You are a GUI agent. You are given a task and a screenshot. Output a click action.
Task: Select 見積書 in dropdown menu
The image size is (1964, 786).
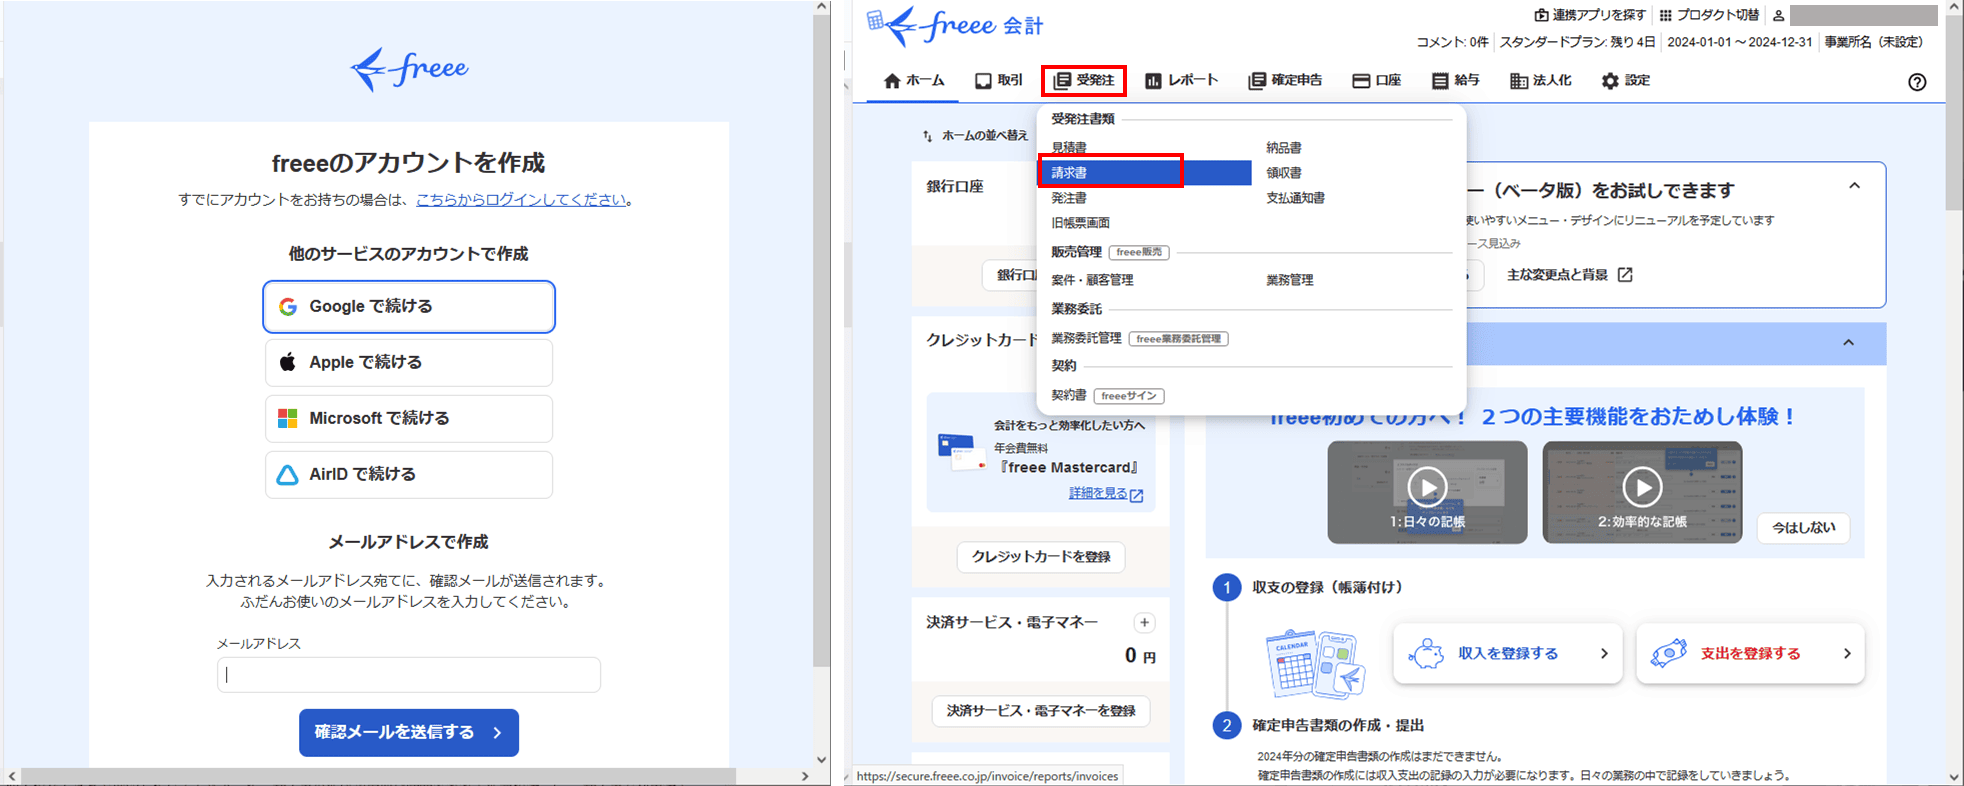1069,147
